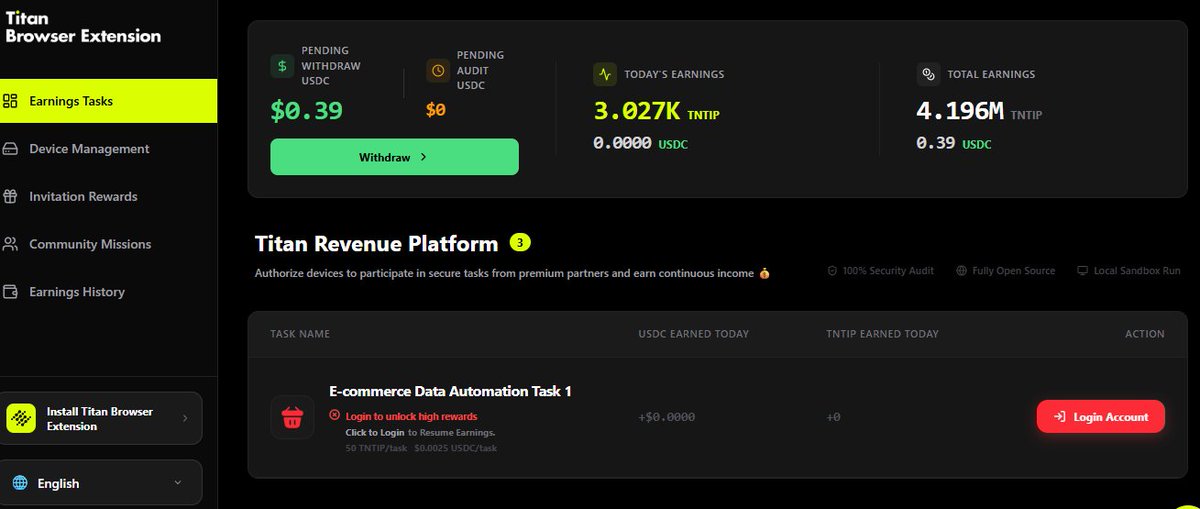1200x509 pixels.
Task: Click the Login to unlock high rewards text
Action: (411, 416)
